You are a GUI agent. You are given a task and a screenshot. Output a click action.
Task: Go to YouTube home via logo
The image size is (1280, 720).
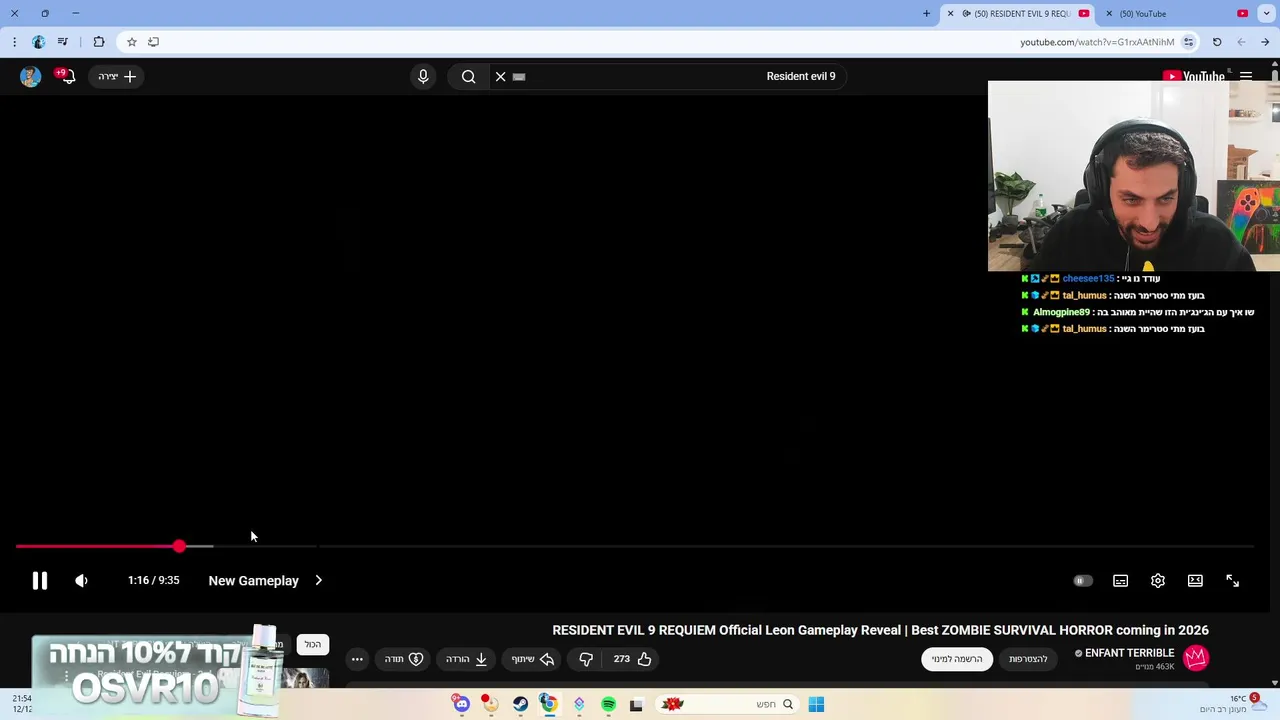1193,76
